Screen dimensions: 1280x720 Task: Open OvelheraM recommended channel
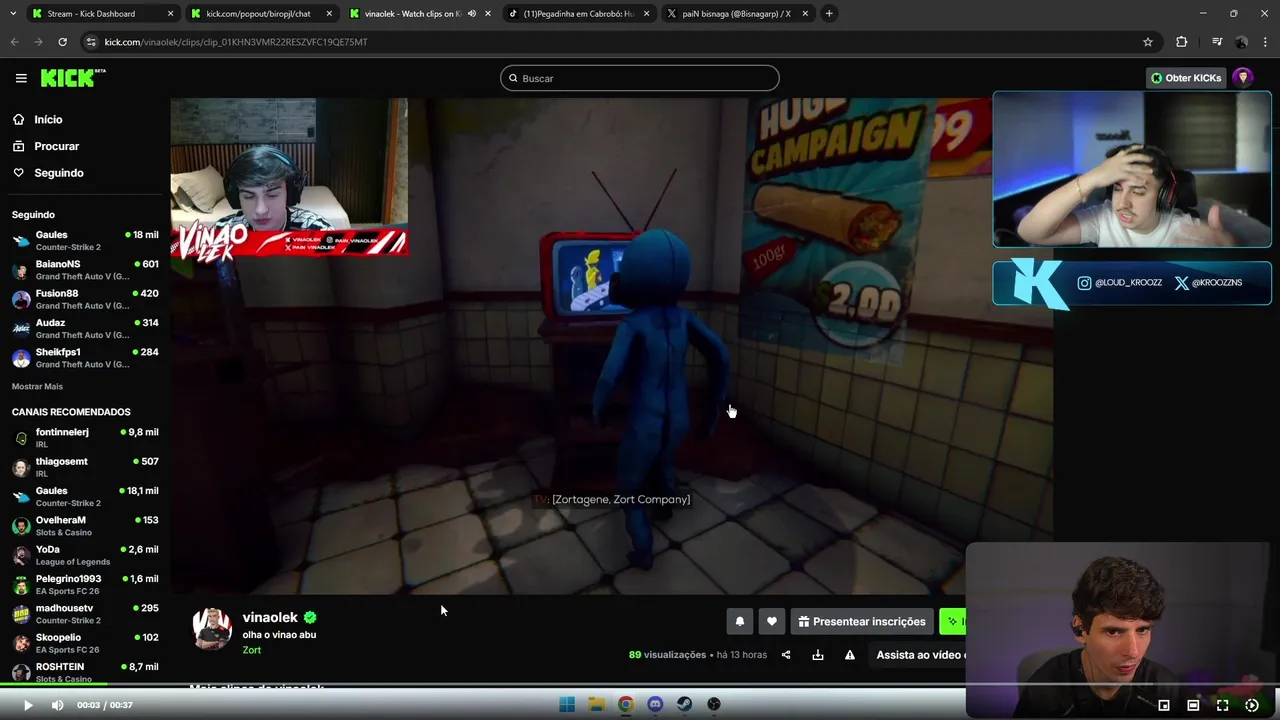[x=85, y=526]
